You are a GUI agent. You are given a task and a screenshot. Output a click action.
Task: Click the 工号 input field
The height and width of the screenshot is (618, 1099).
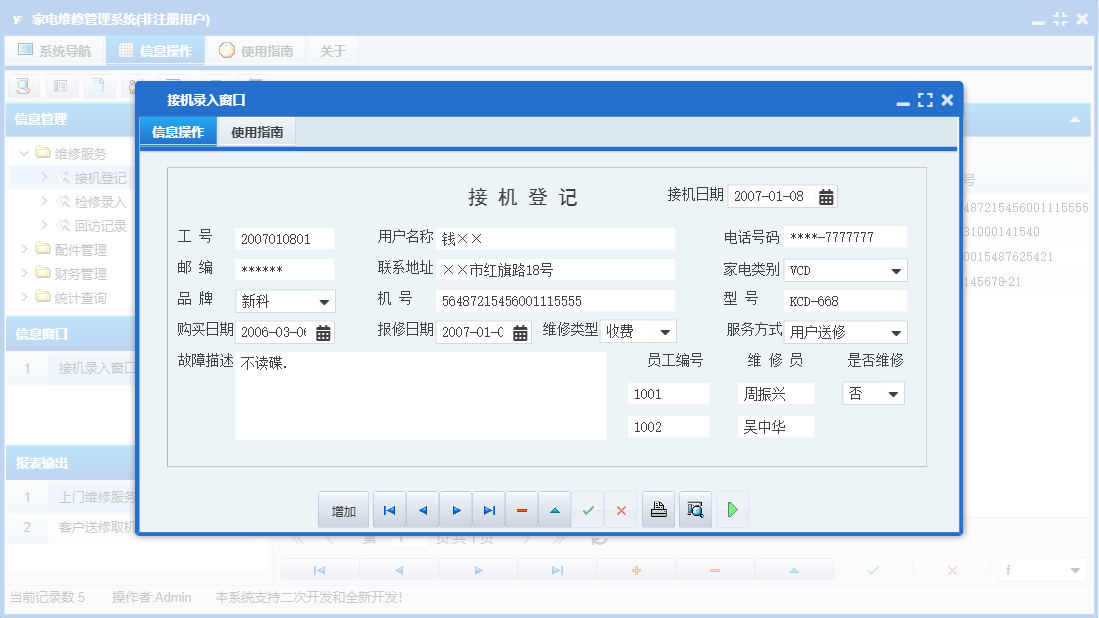[283, 239]
